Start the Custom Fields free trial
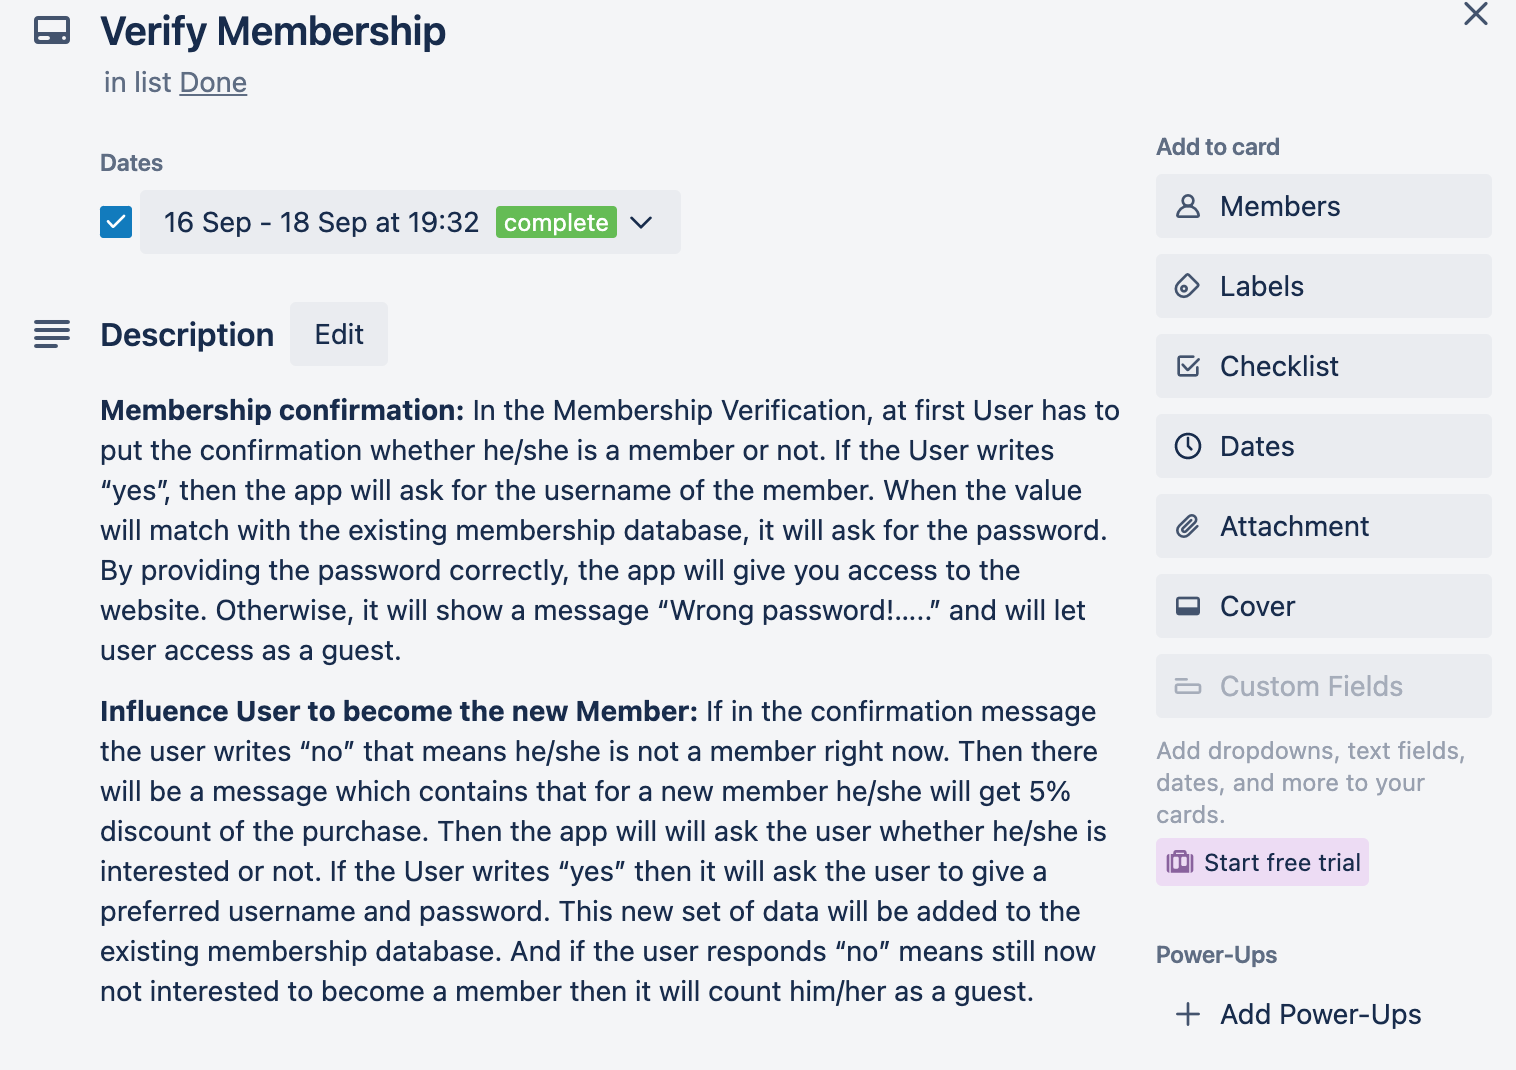Image resolution: width=1516 pixels, height=1070 pixels. 1262,862
